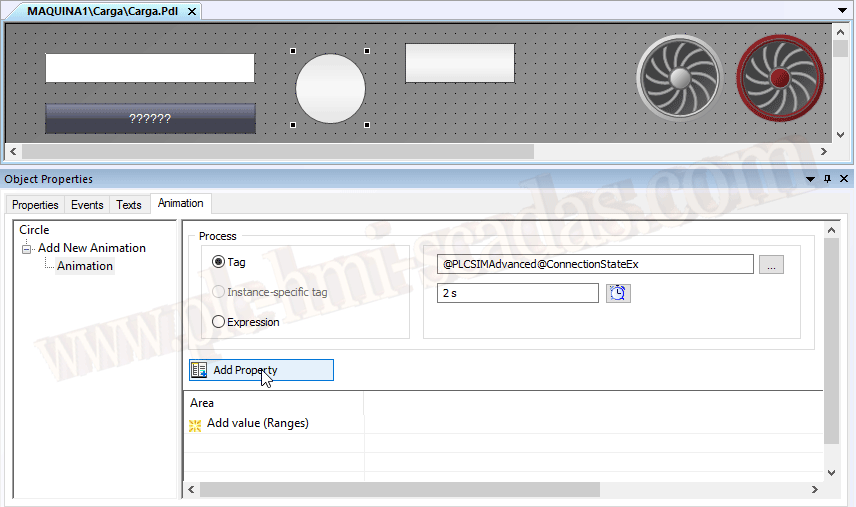Choose the Expression radio option

[x=218, y=322]
